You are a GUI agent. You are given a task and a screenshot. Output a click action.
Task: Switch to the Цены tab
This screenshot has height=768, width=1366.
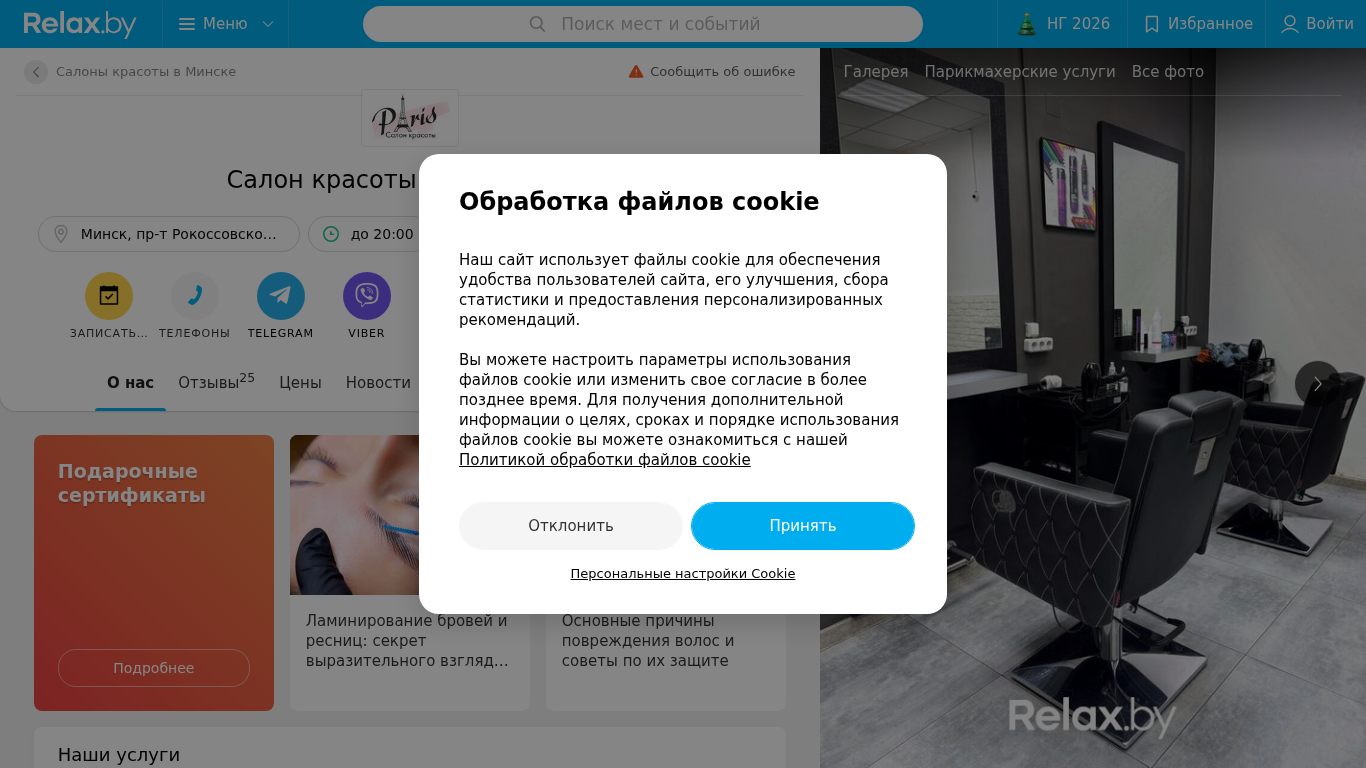(300, 382)
